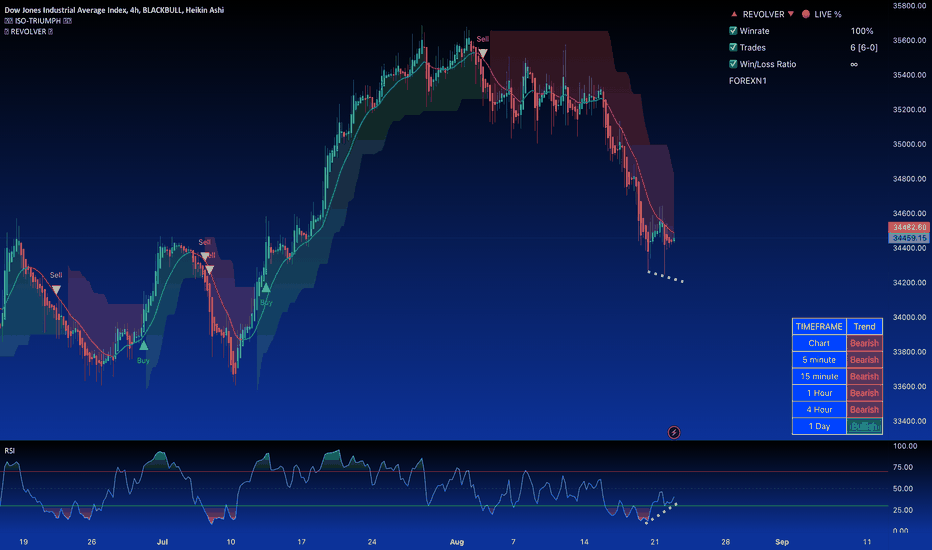Click the 21 date label on the time axis
Screen dimensions: 932x550
click(x=654, y=542)
